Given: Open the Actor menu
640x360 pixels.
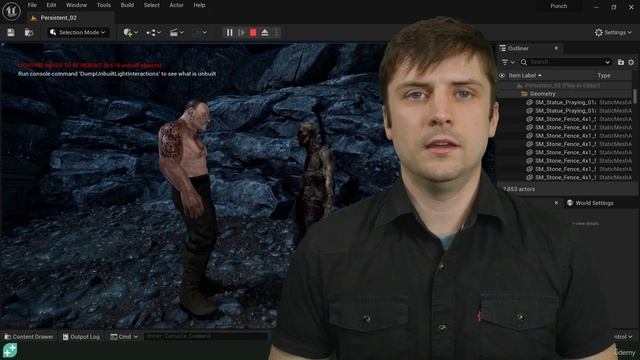Looking at the screenshot, I should (176, 5).
